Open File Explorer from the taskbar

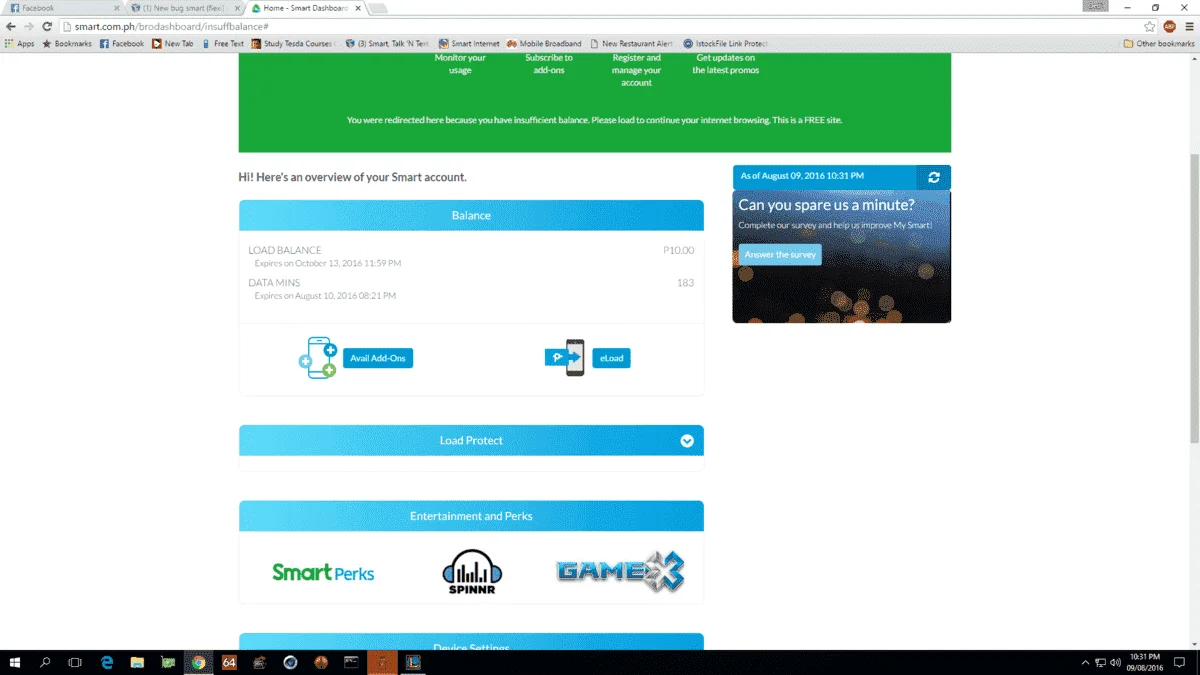(x=137, y=662)
